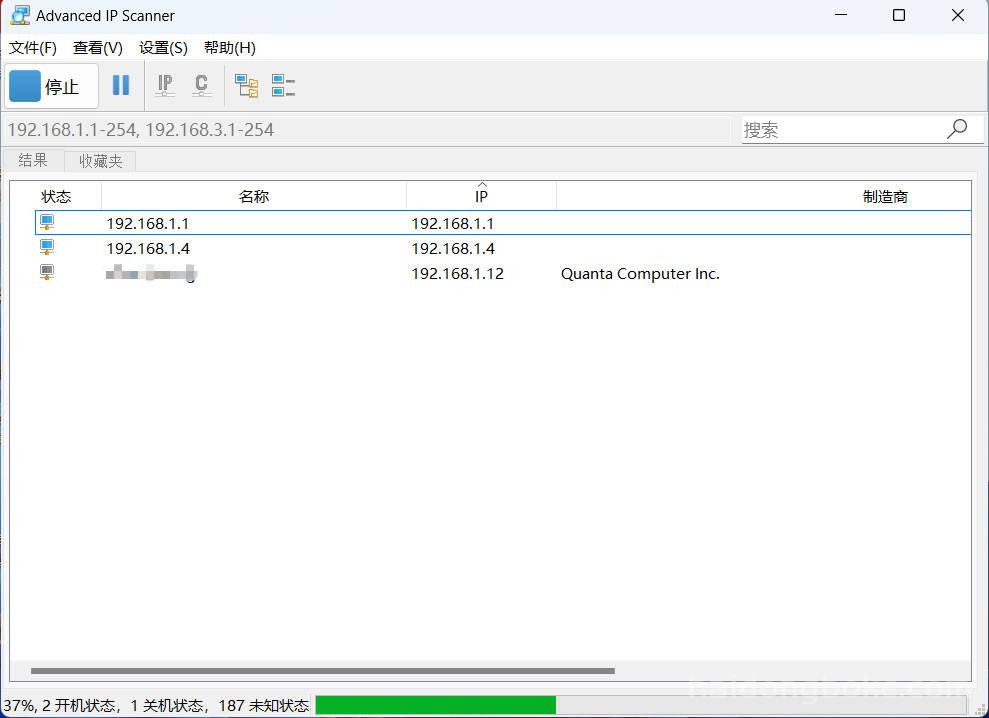Switch to the 收藏夹 tab
Screen dimensions: 989x718
(100, 161)
